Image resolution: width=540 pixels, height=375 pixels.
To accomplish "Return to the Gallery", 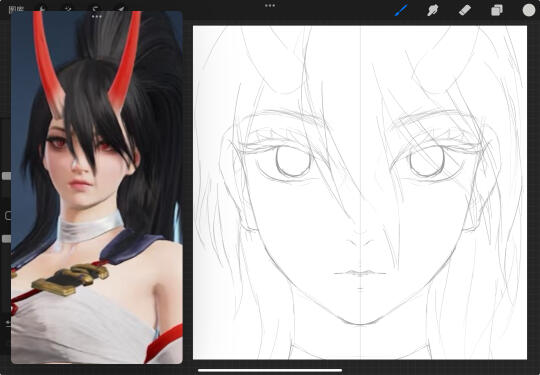I will tap(16, 9).
